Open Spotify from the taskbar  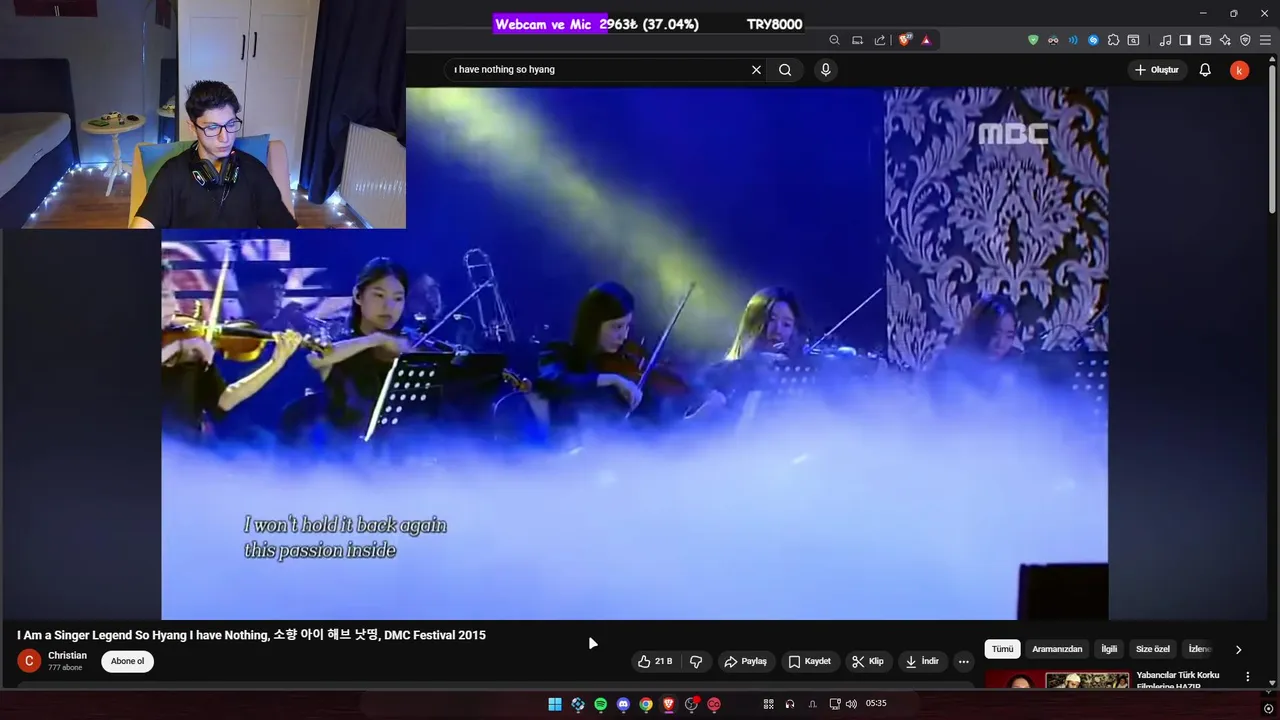[600, 704]
